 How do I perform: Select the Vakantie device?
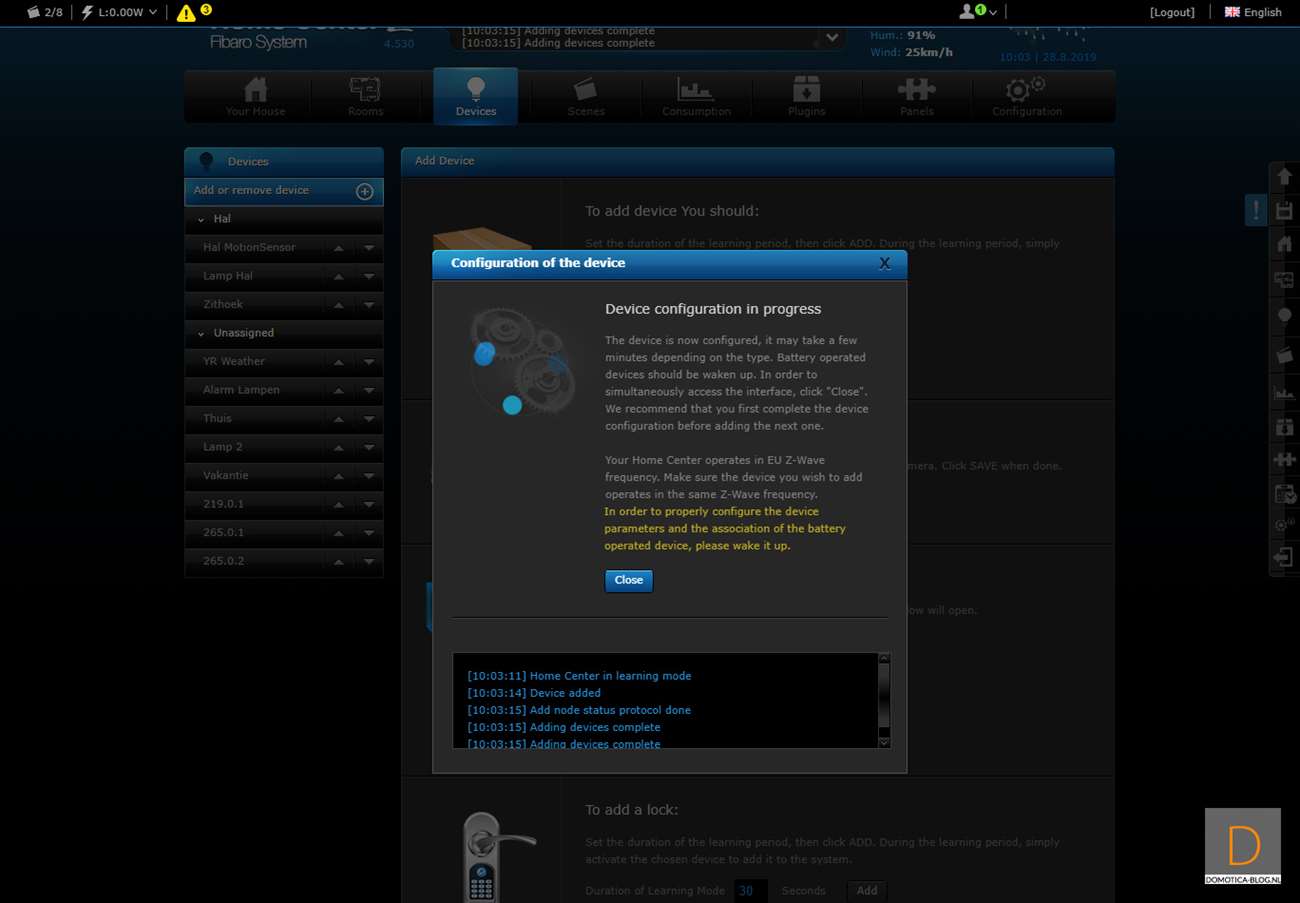pyautogui.click(x=226, y=475)
